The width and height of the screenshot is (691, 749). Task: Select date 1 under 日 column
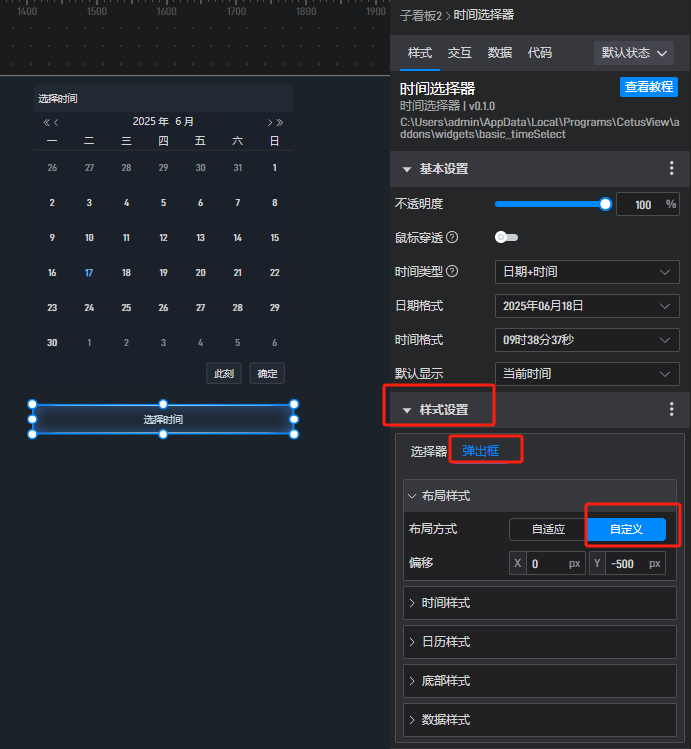[275, 168]
